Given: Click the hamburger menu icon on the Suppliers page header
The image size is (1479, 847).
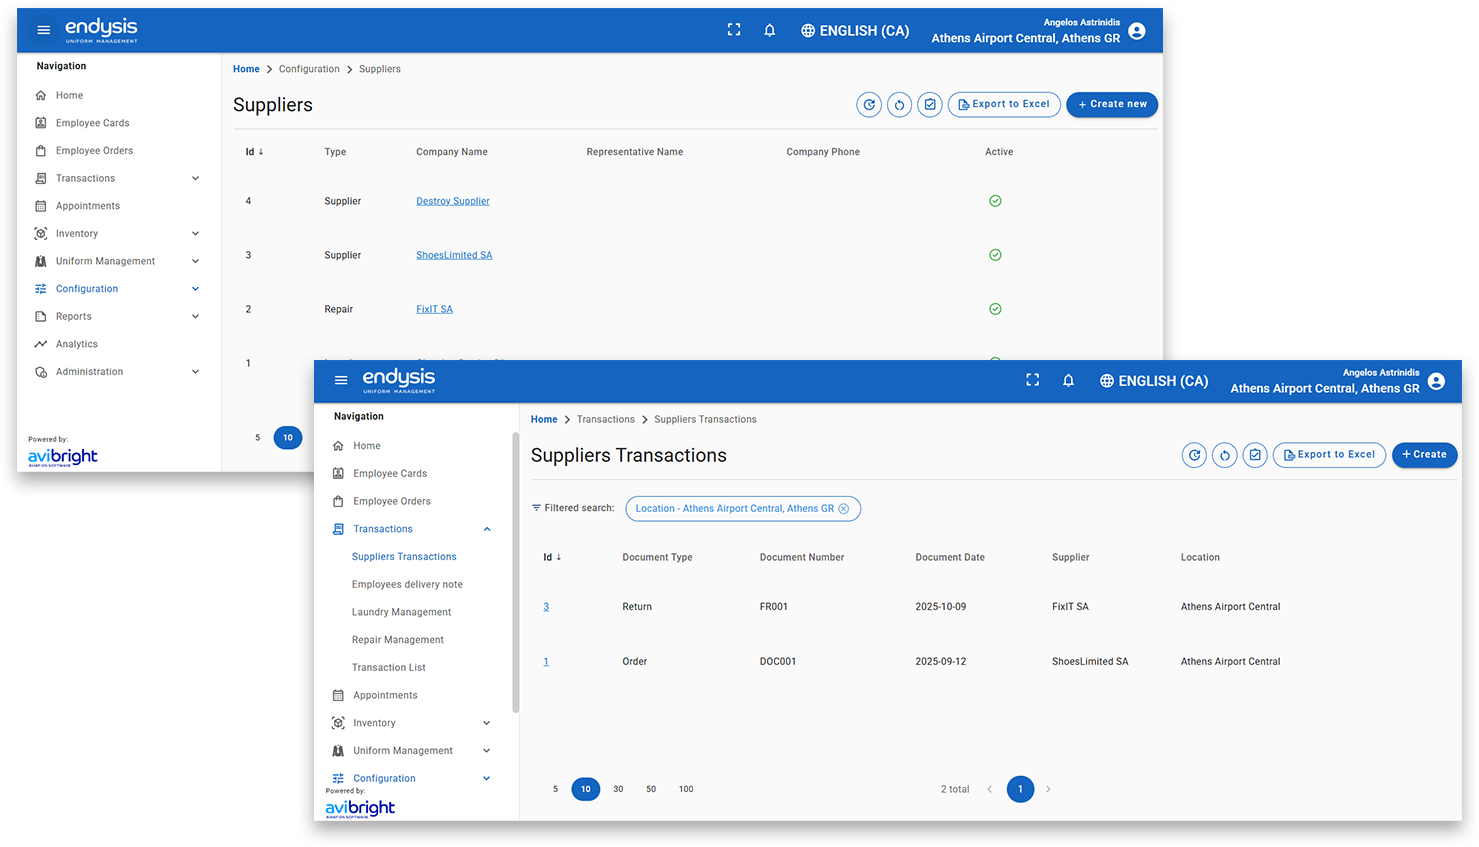Looking at the screenshot, I should click(x=43, y=30).
